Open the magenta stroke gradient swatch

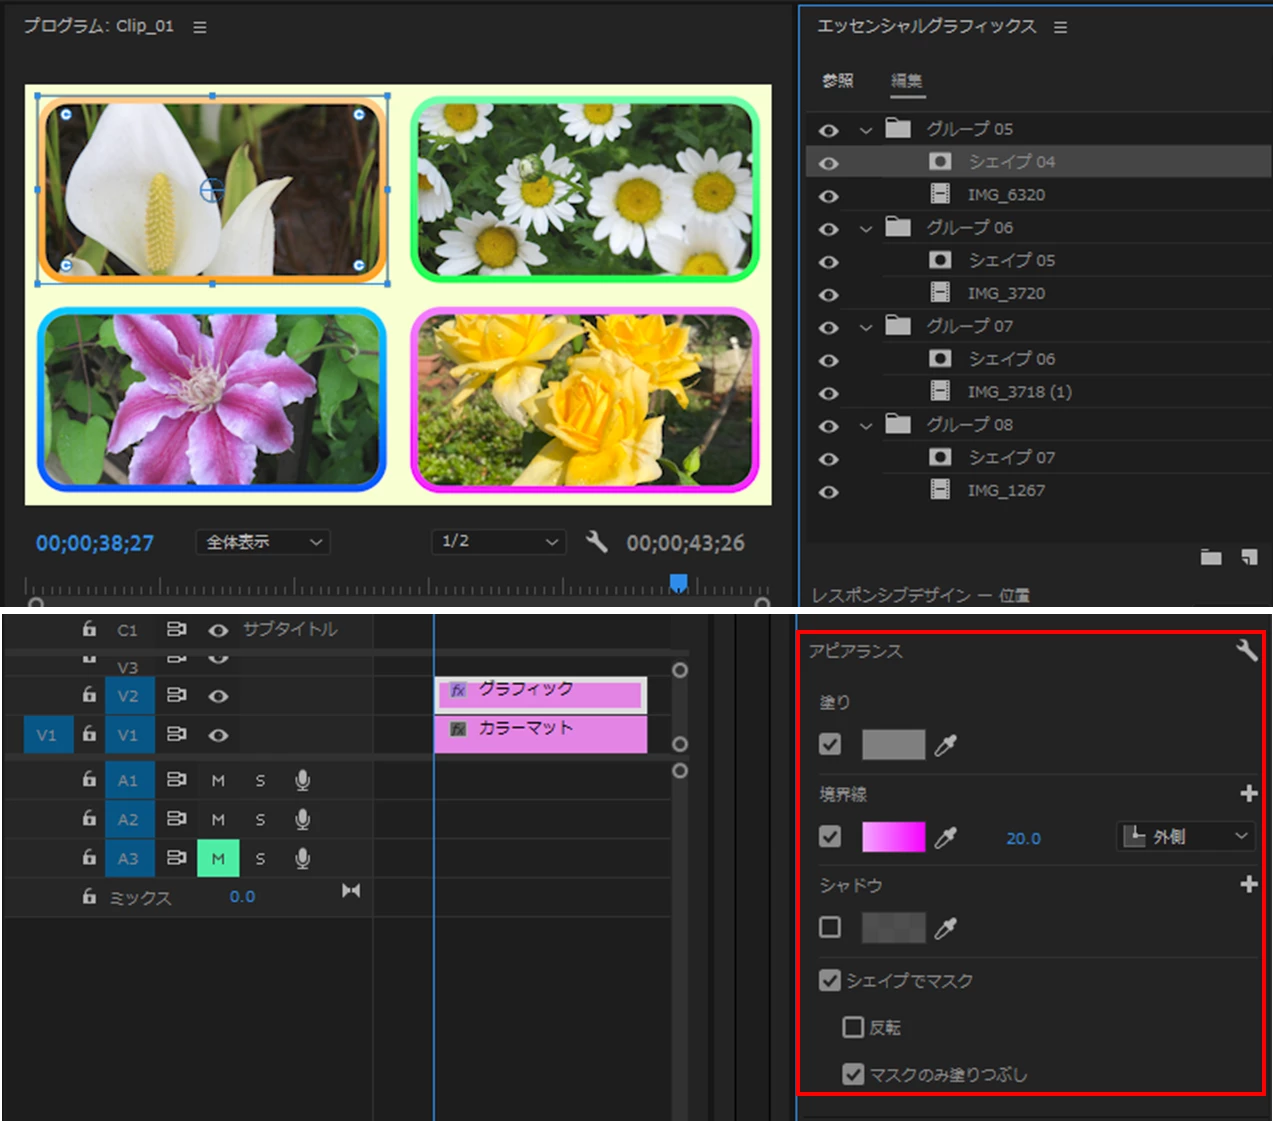pyautogui.click(x=894, y=836)
